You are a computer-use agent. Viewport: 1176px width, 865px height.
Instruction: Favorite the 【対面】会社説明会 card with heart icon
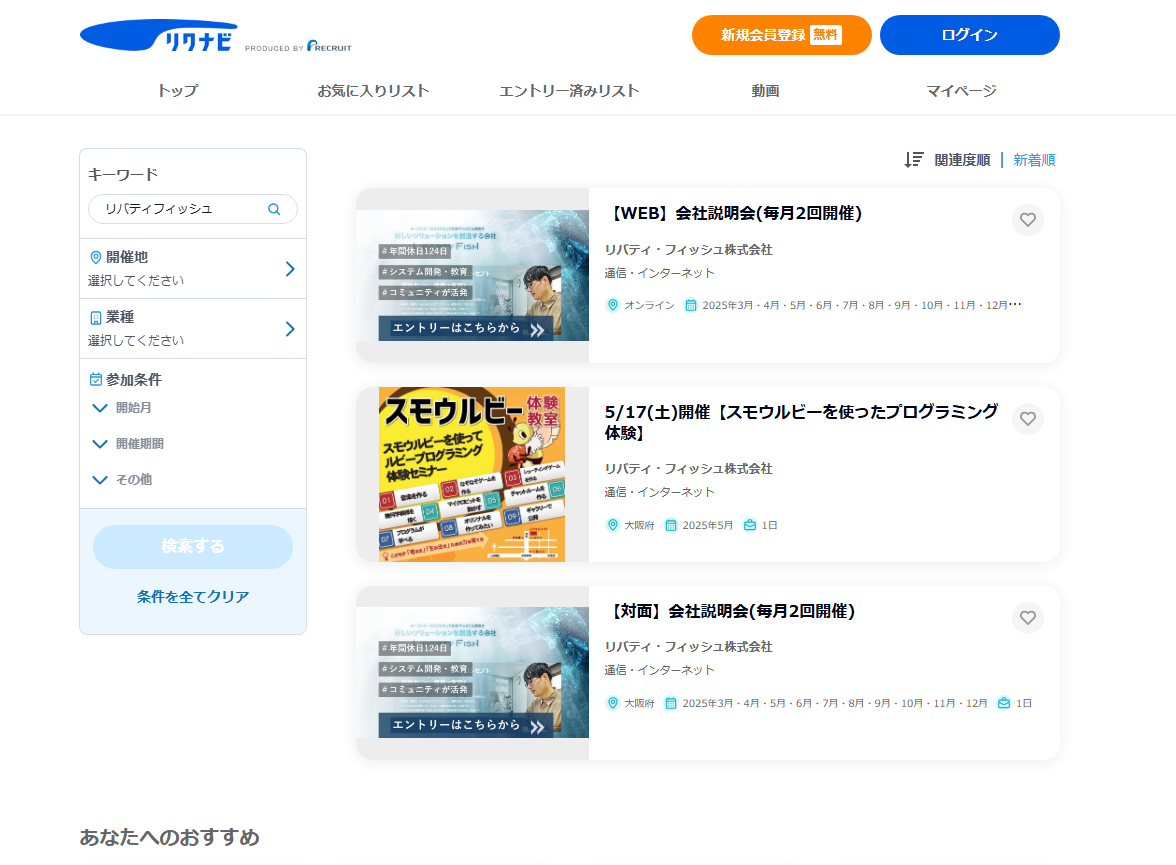pyautogui.click(x=1028, y=617)
